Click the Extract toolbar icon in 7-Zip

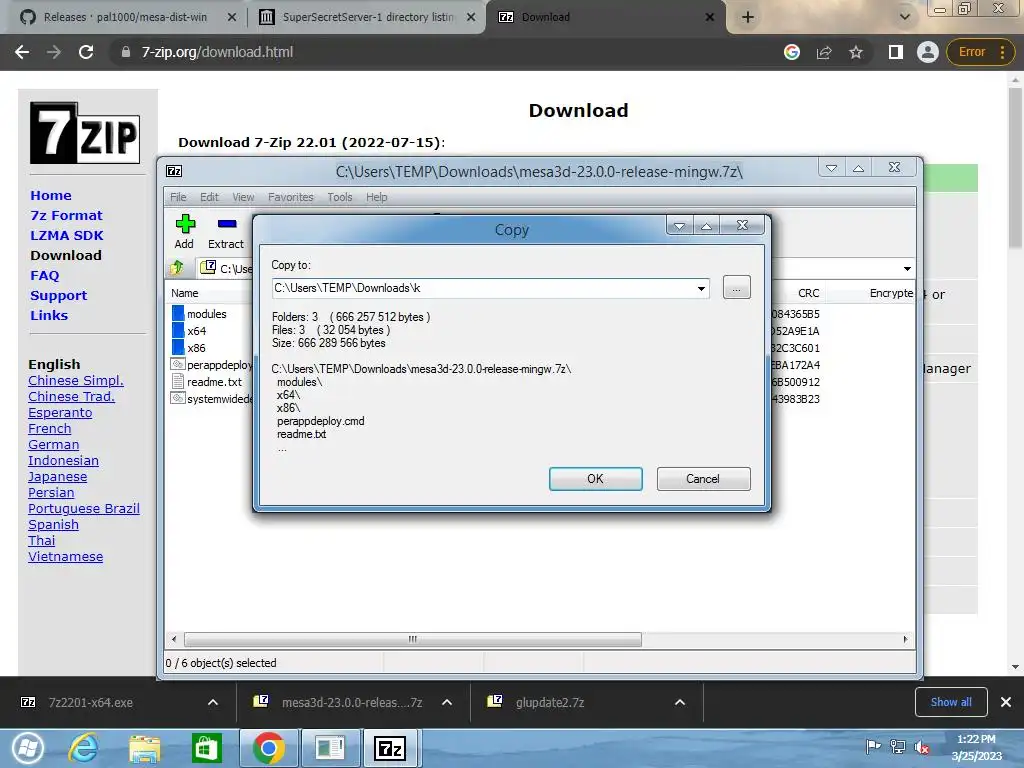pyautogui.click(x=227, y=224)
